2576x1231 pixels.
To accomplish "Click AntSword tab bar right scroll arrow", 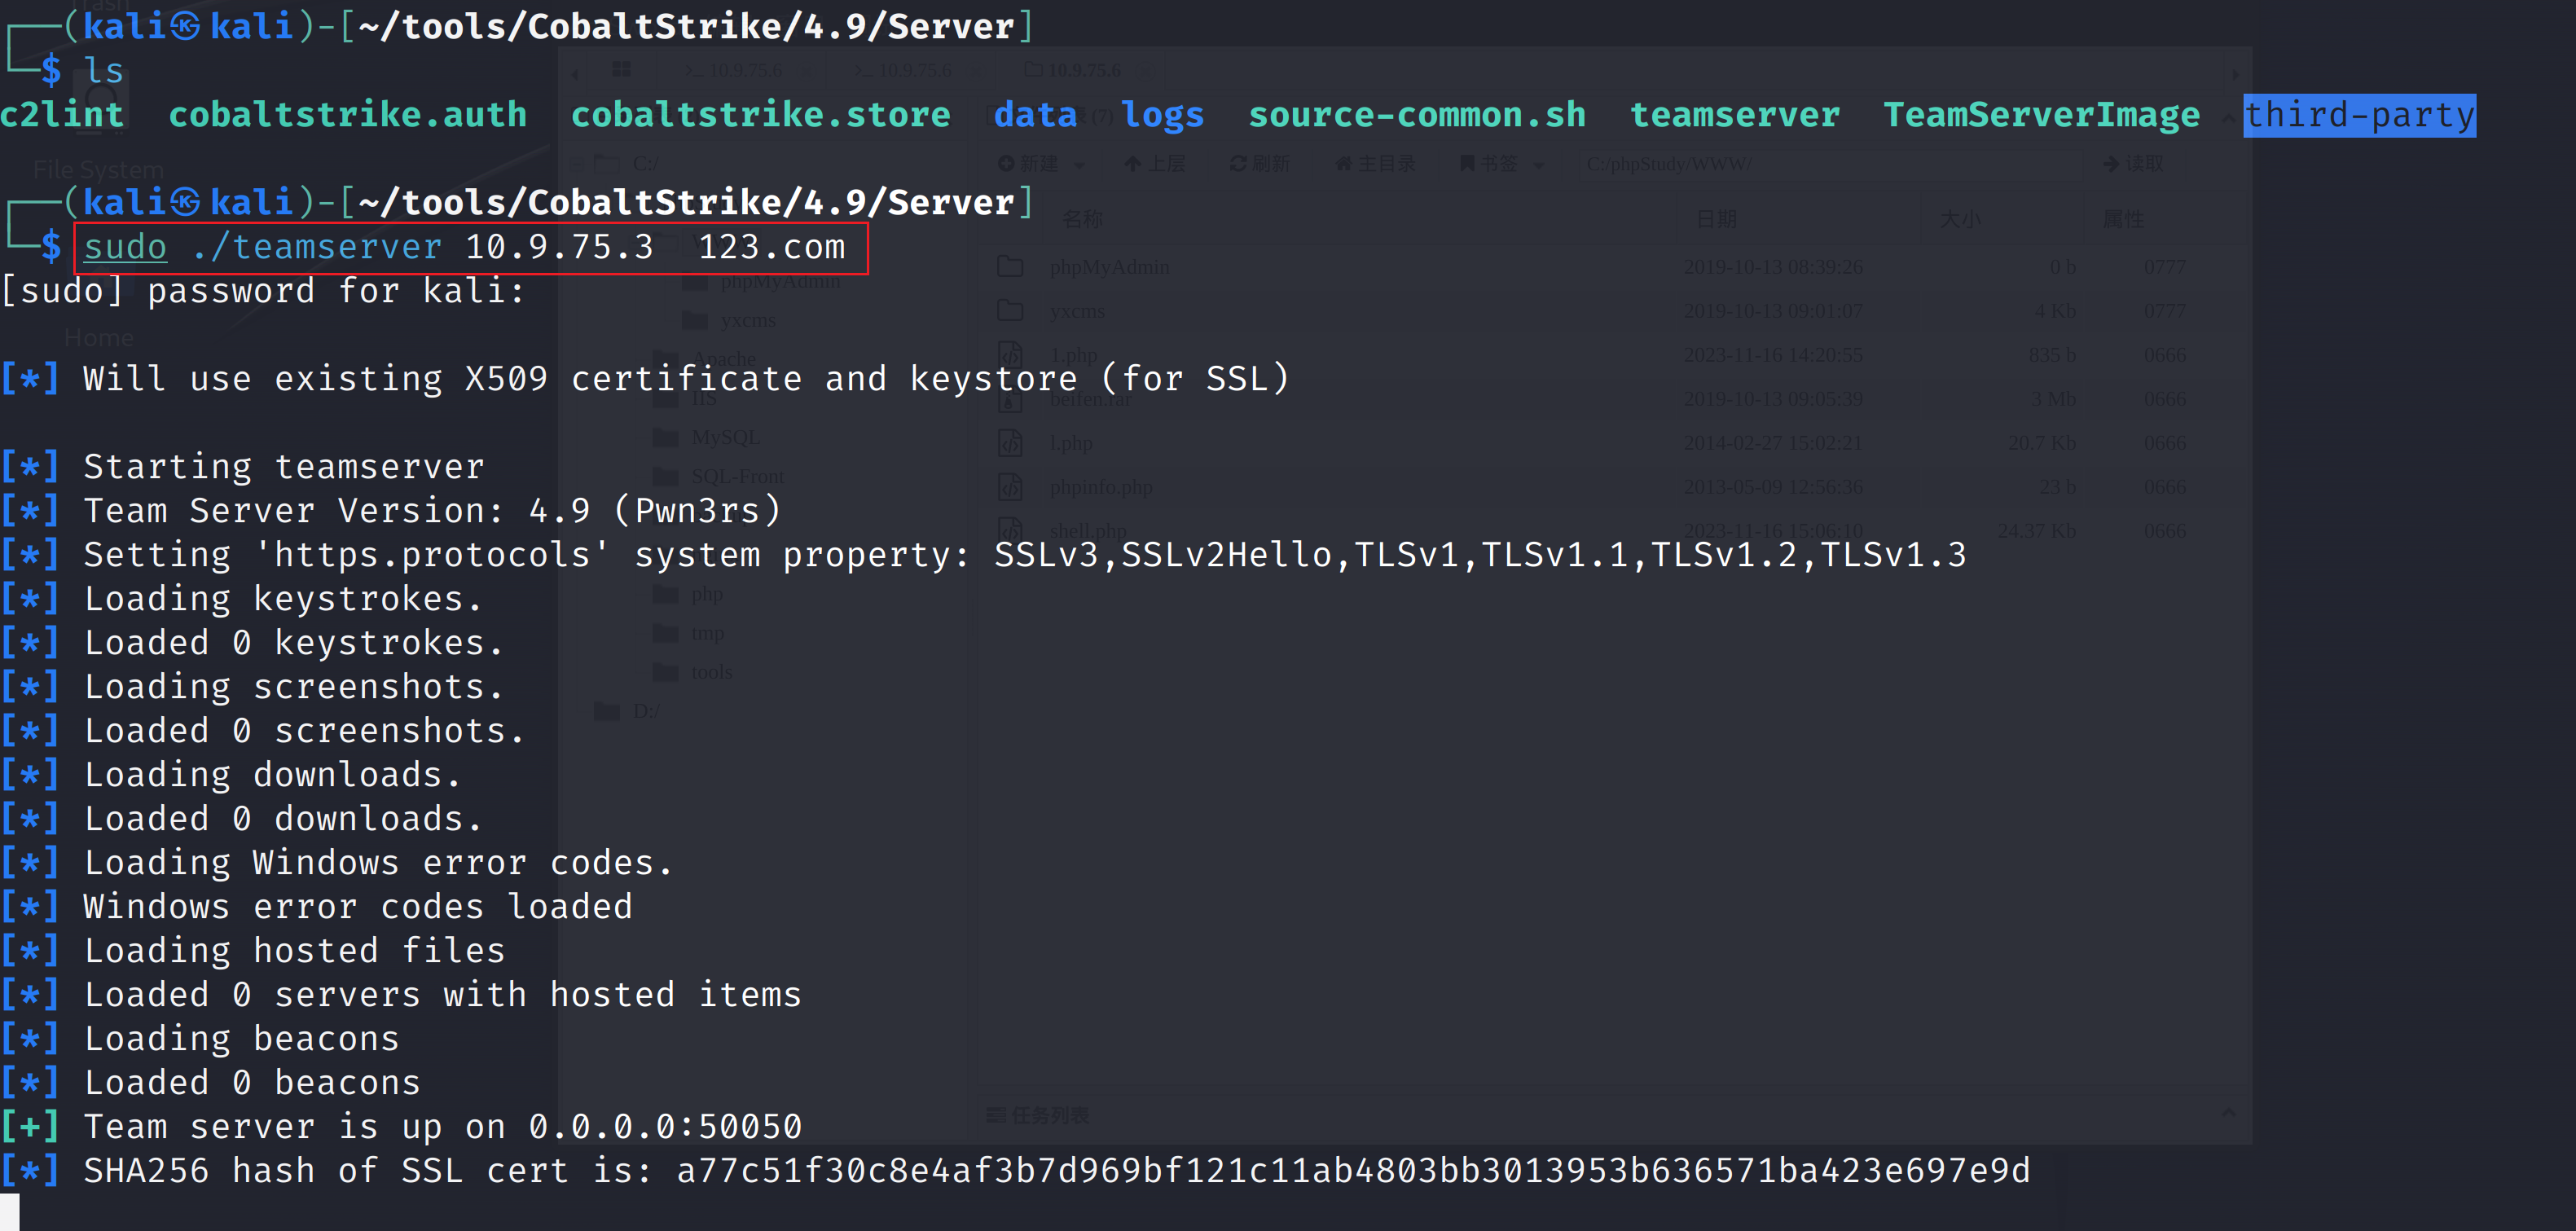I will (2235, 73).
